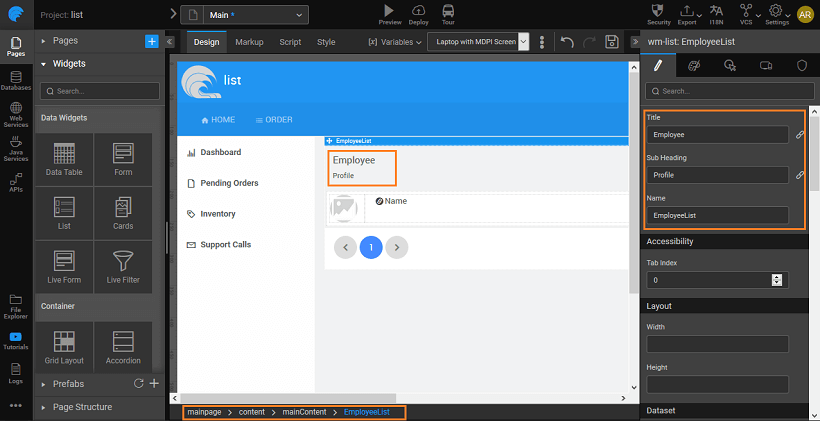Click the save floppy disk icon
This screenshot has height=421, width=820.
coord(613,42)
